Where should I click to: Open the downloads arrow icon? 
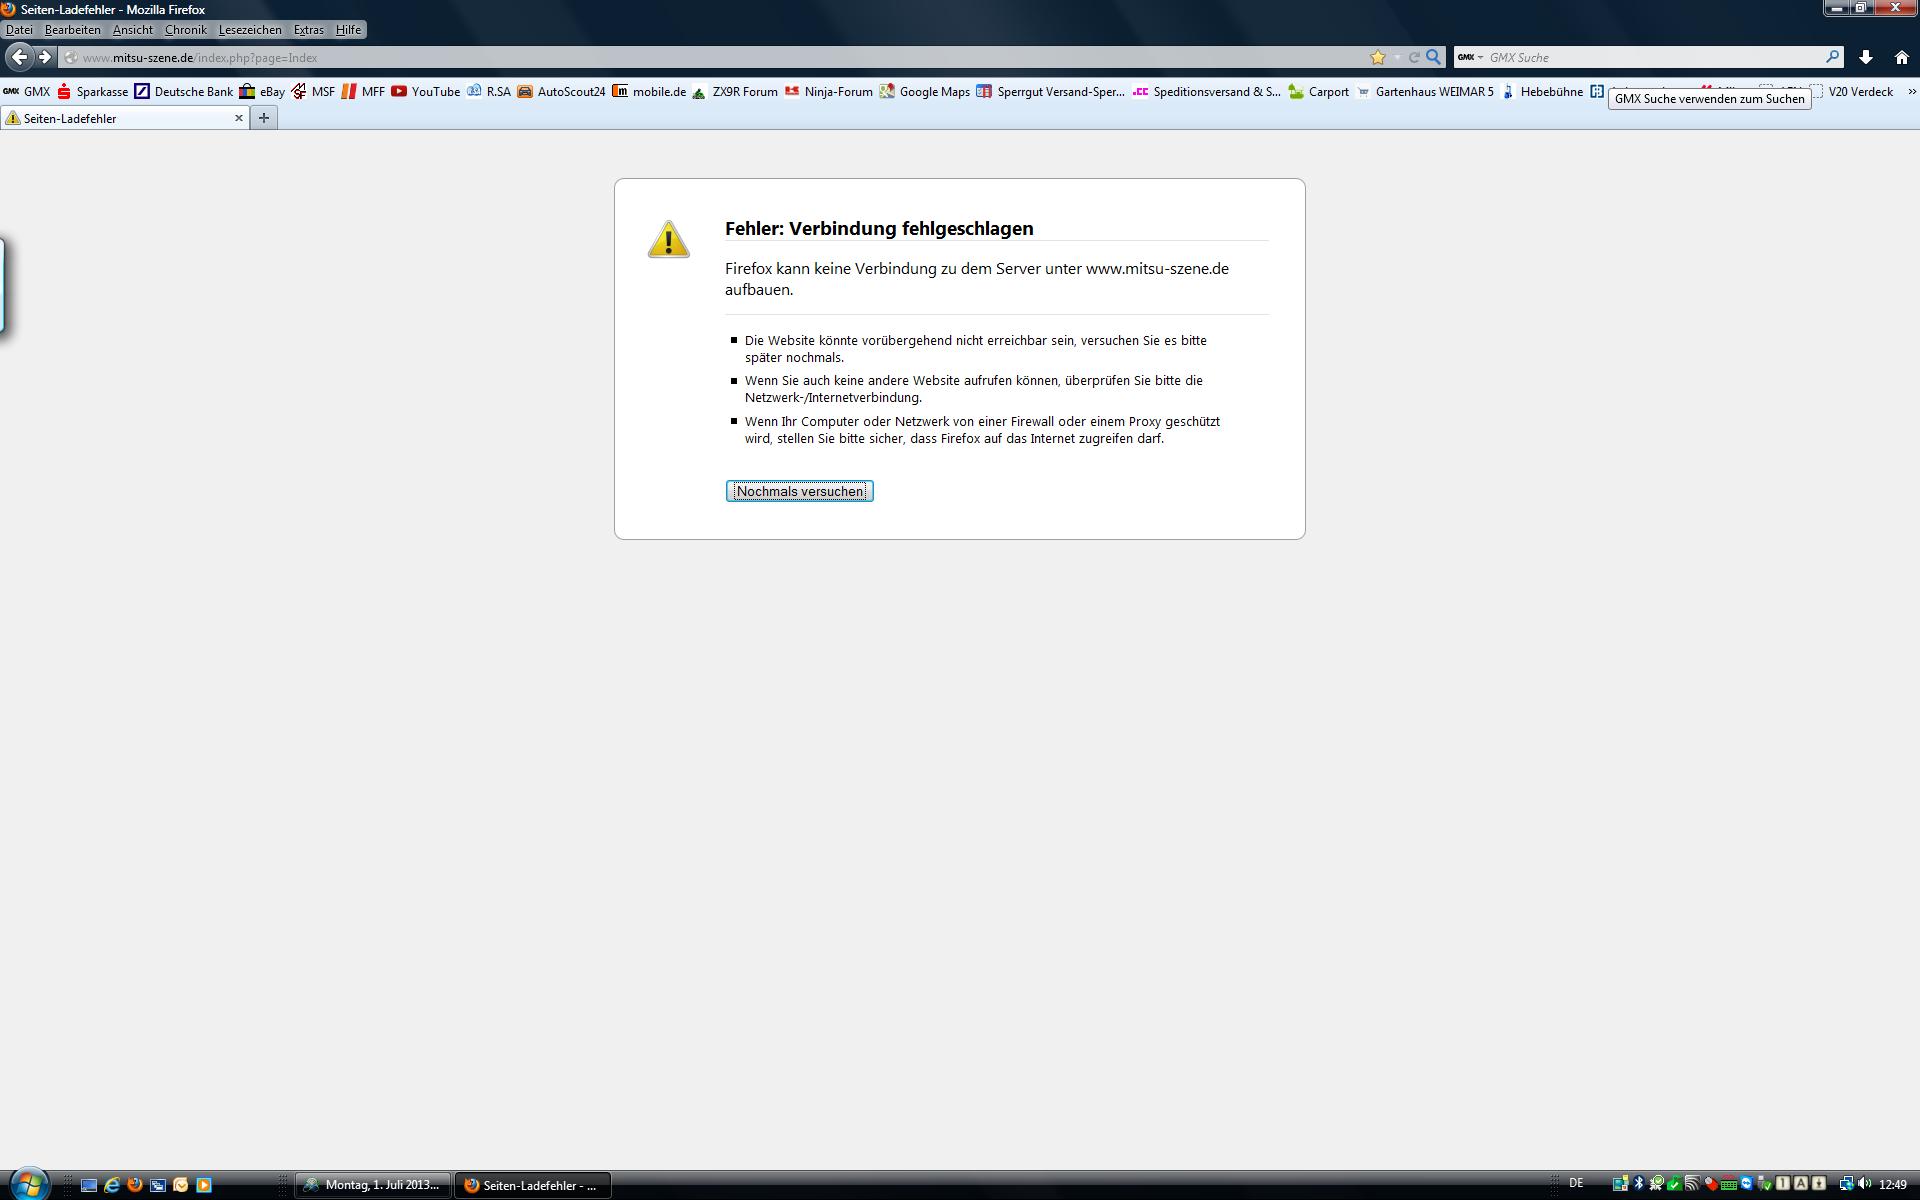[1865, 57]
